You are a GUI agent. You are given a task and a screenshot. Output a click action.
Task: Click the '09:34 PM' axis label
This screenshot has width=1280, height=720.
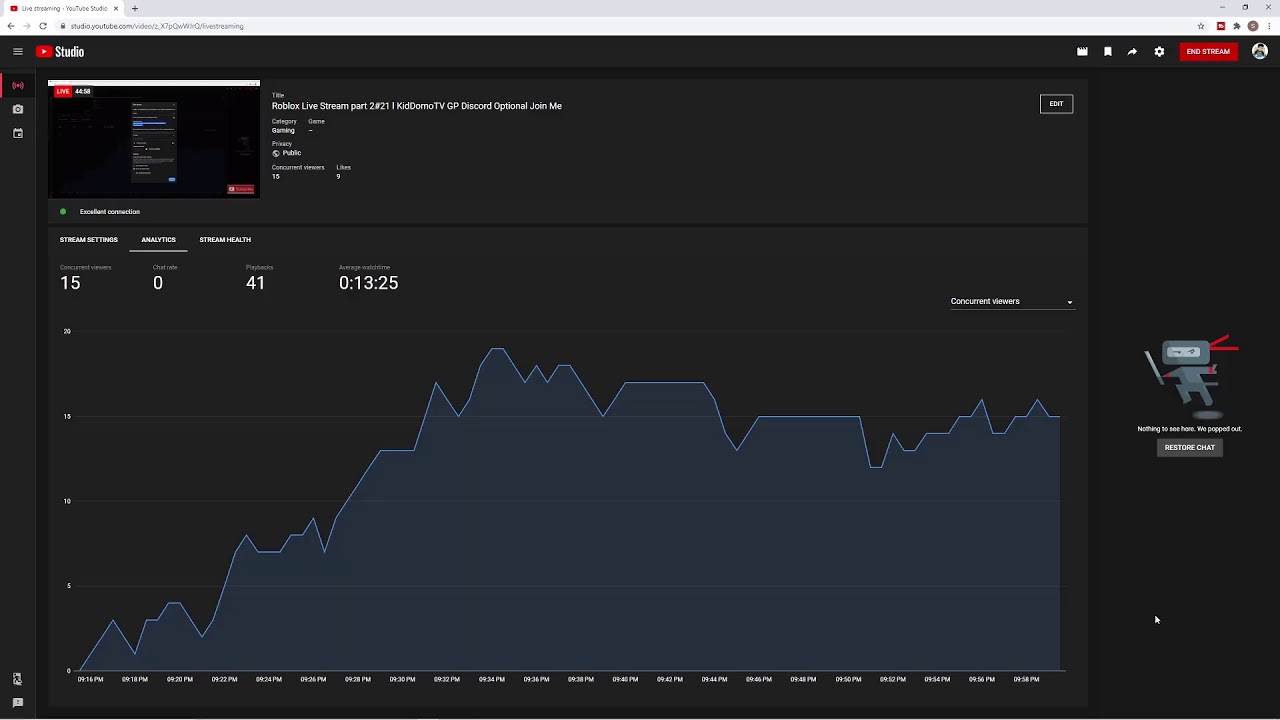(x=491, y=680)
